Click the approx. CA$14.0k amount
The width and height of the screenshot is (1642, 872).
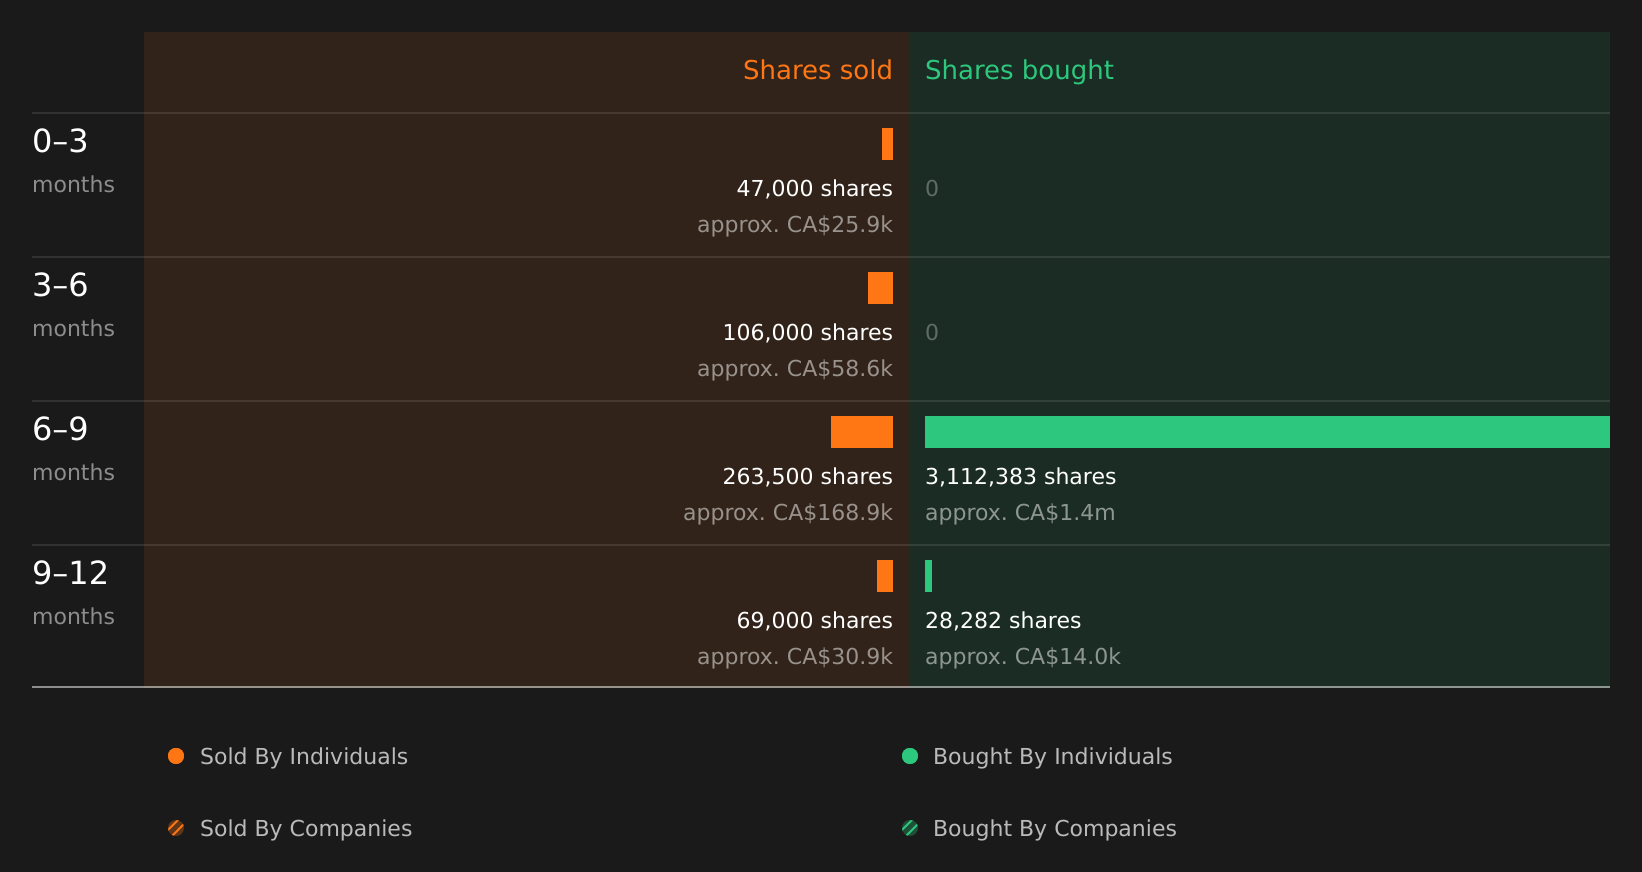tap(1023, 657)
